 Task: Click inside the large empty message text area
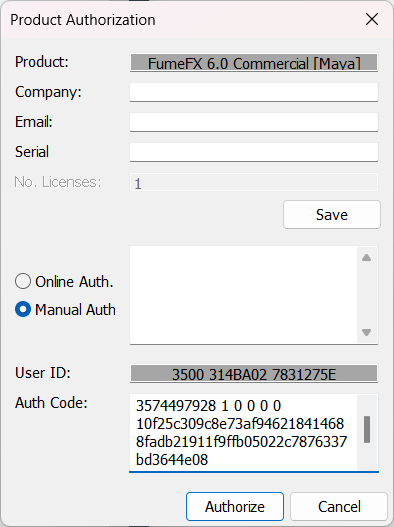(x=243, y=295)
